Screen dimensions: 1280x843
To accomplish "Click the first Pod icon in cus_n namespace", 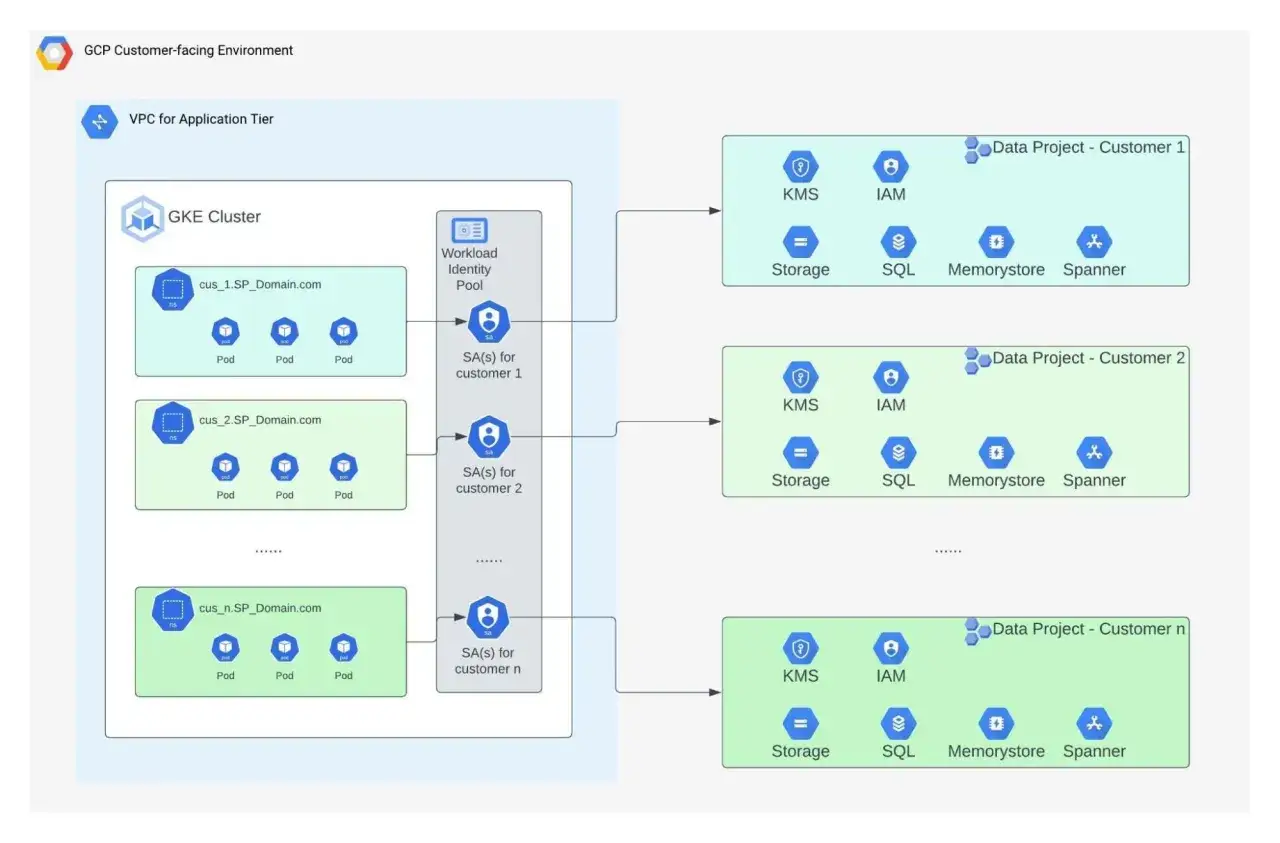I will point(226,647).
